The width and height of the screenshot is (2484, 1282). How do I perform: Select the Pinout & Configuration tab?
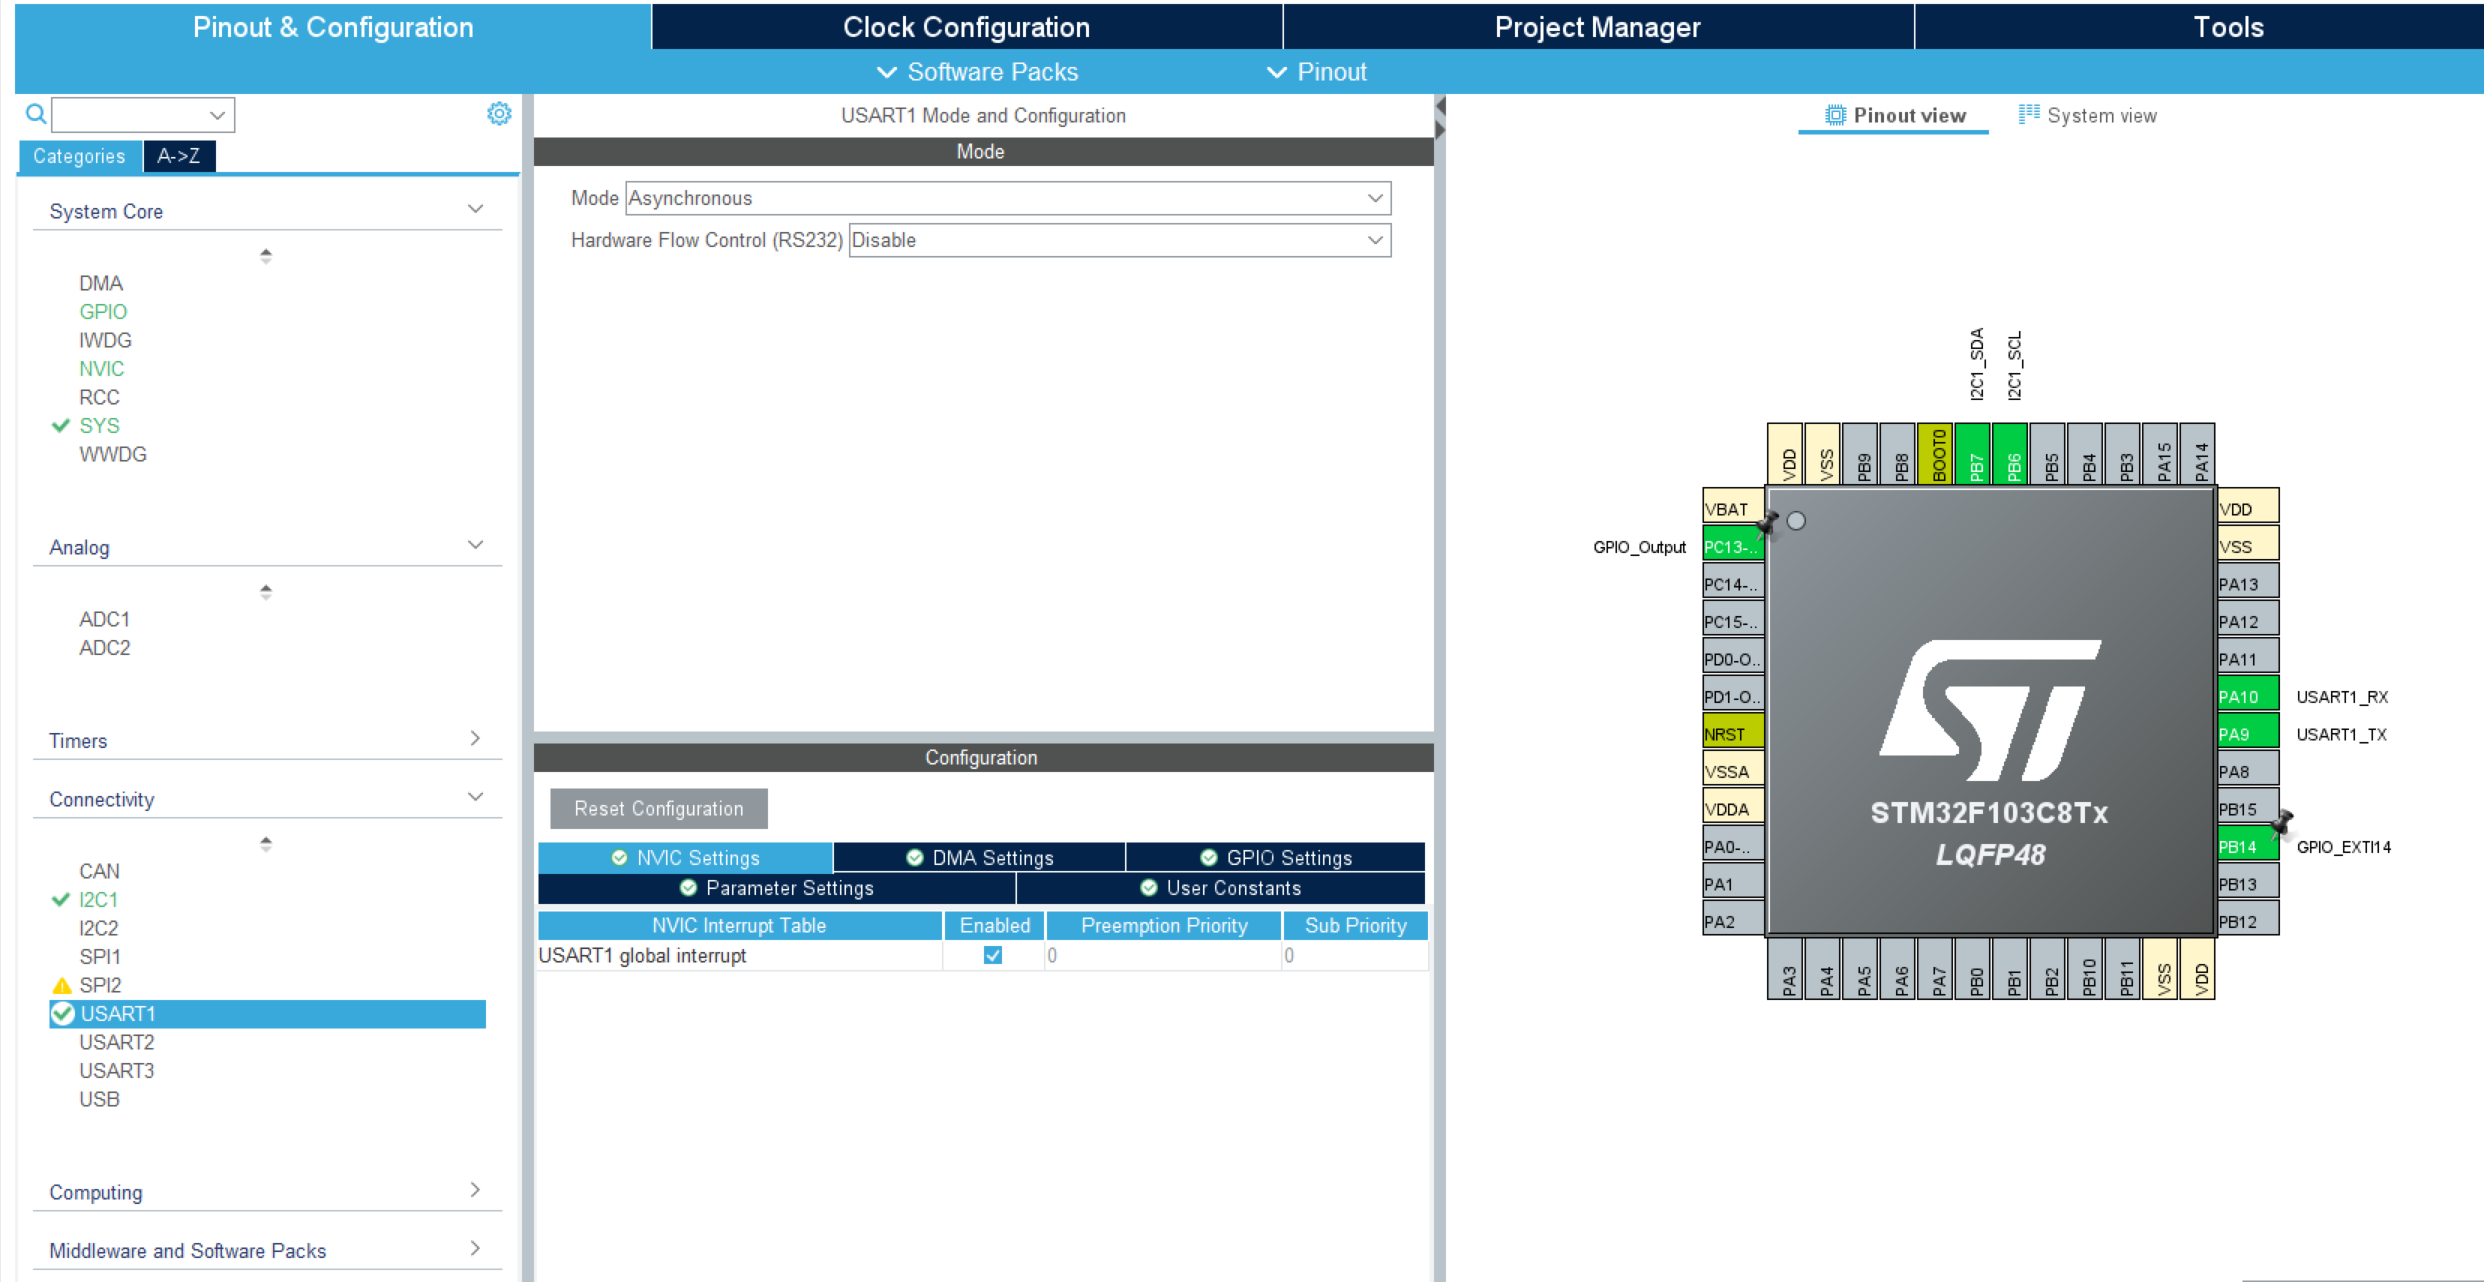pos(333,27)
